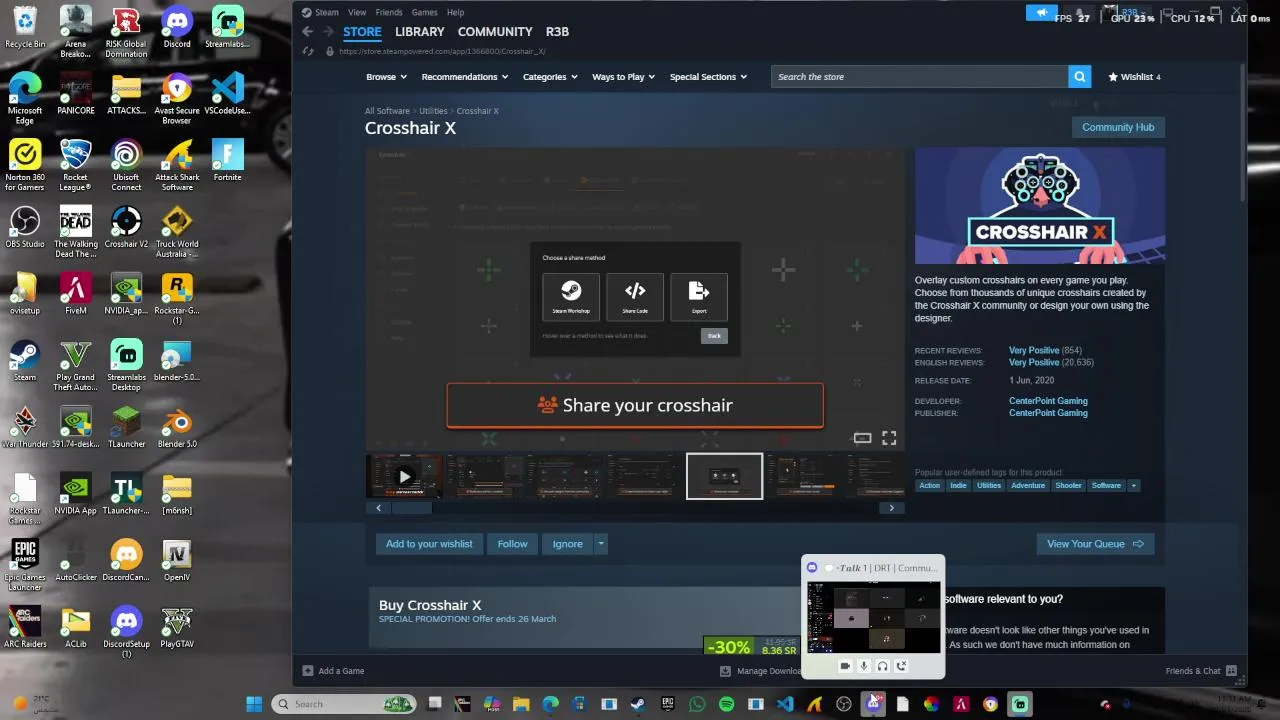The image size is (1280, 720).
Task: Click the Windows Start button
Action: coord(254,704)
